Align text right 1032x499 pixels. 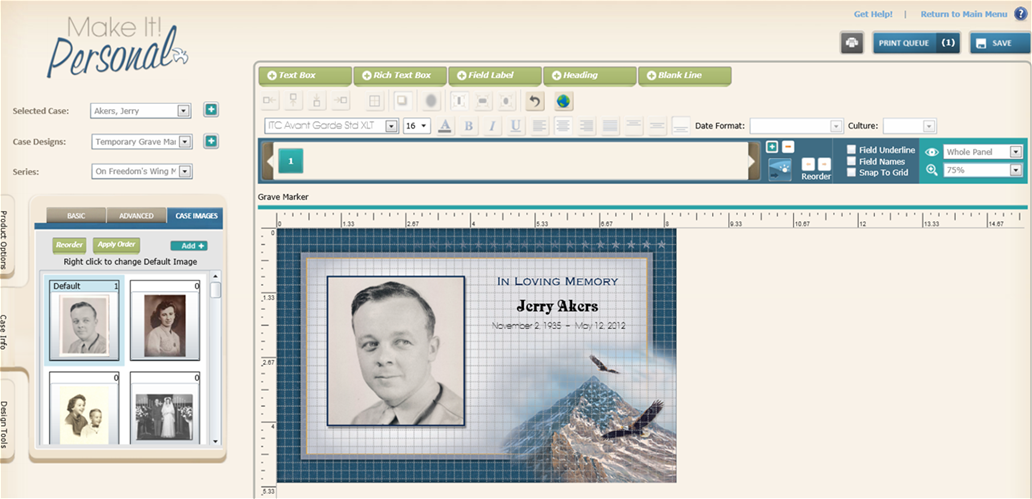[x=586, y=126]
